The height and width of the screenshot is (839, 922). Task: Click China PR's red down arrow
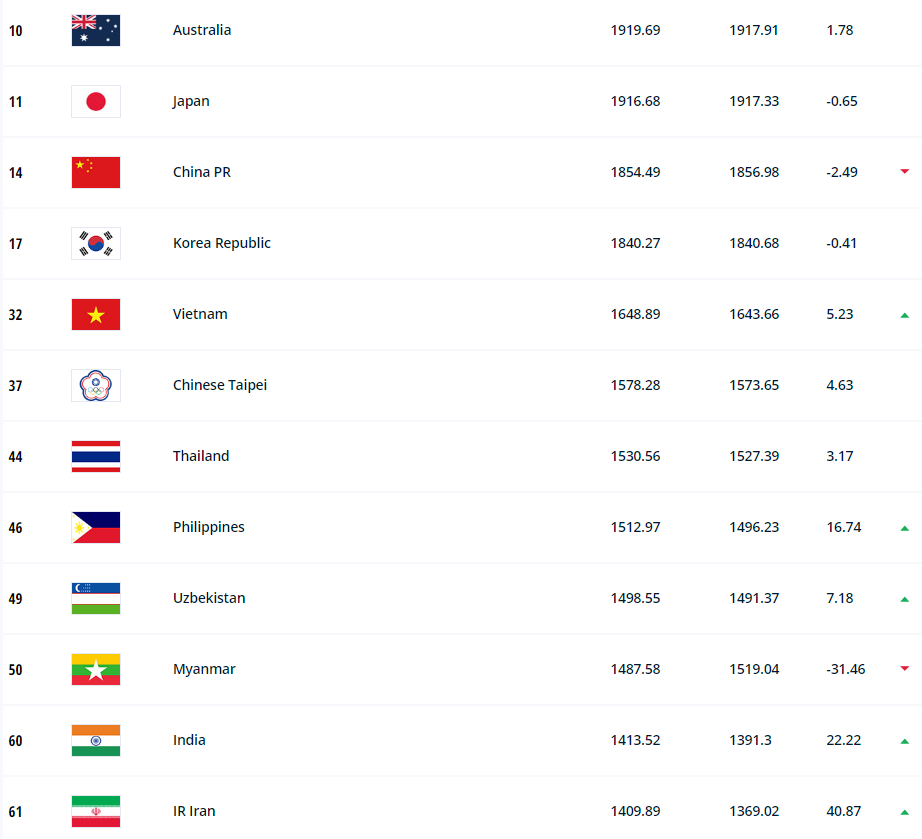click(x=904, y=172)
